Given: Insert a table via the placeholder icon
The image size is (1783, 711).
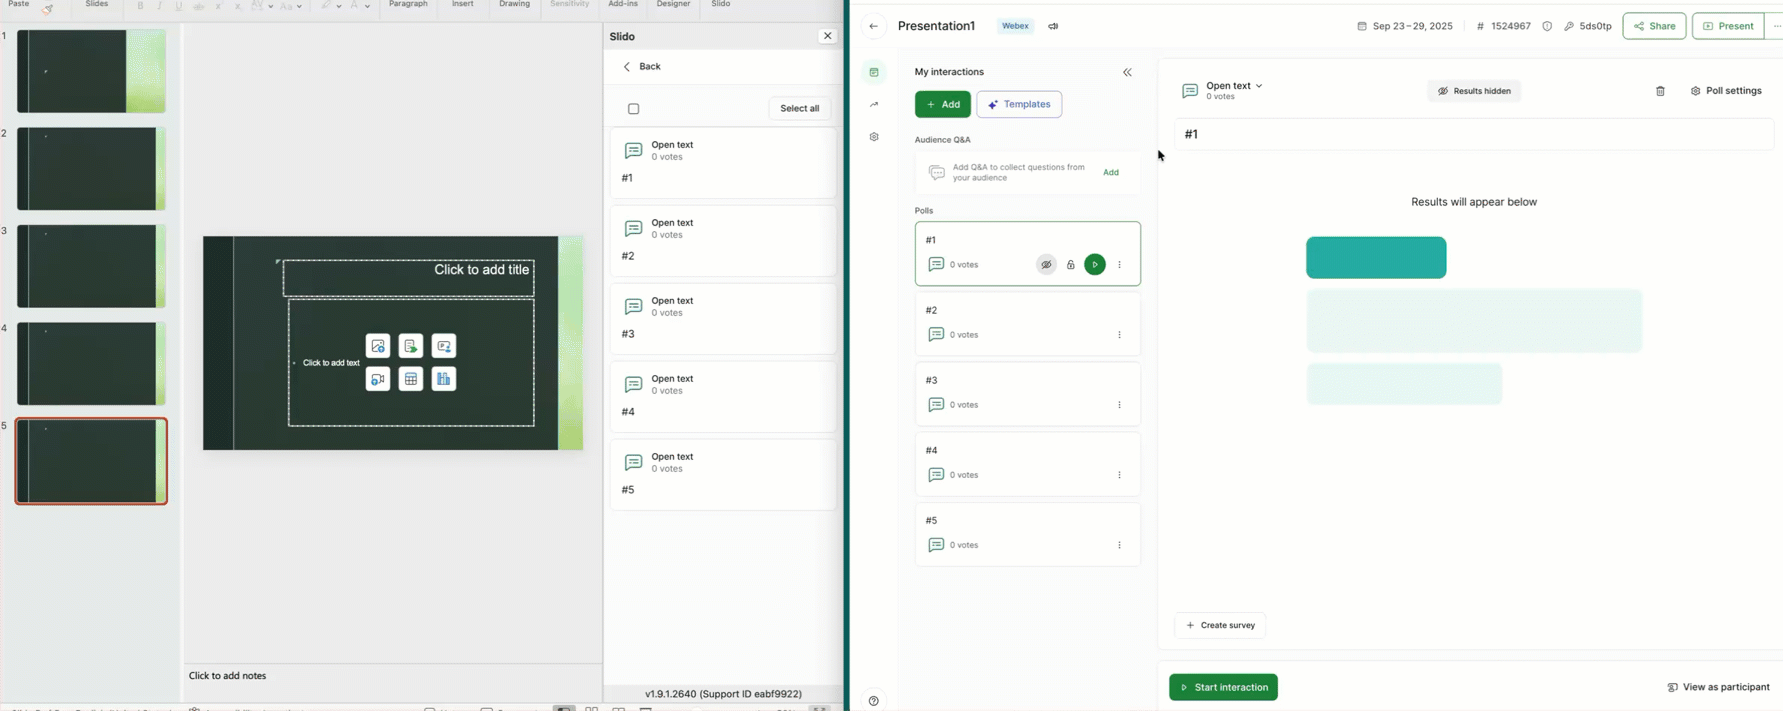Looking at the screenshot, I should coord(411,379).
